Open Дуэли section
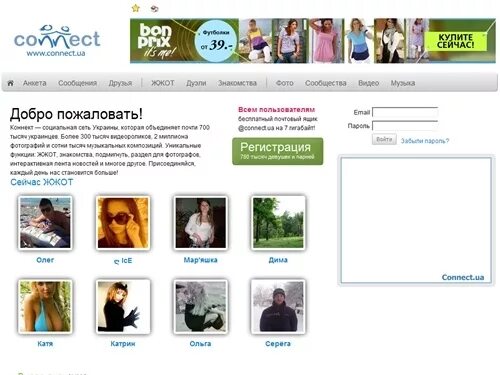Viewport: 500px width, 375px height. point(196,83)
